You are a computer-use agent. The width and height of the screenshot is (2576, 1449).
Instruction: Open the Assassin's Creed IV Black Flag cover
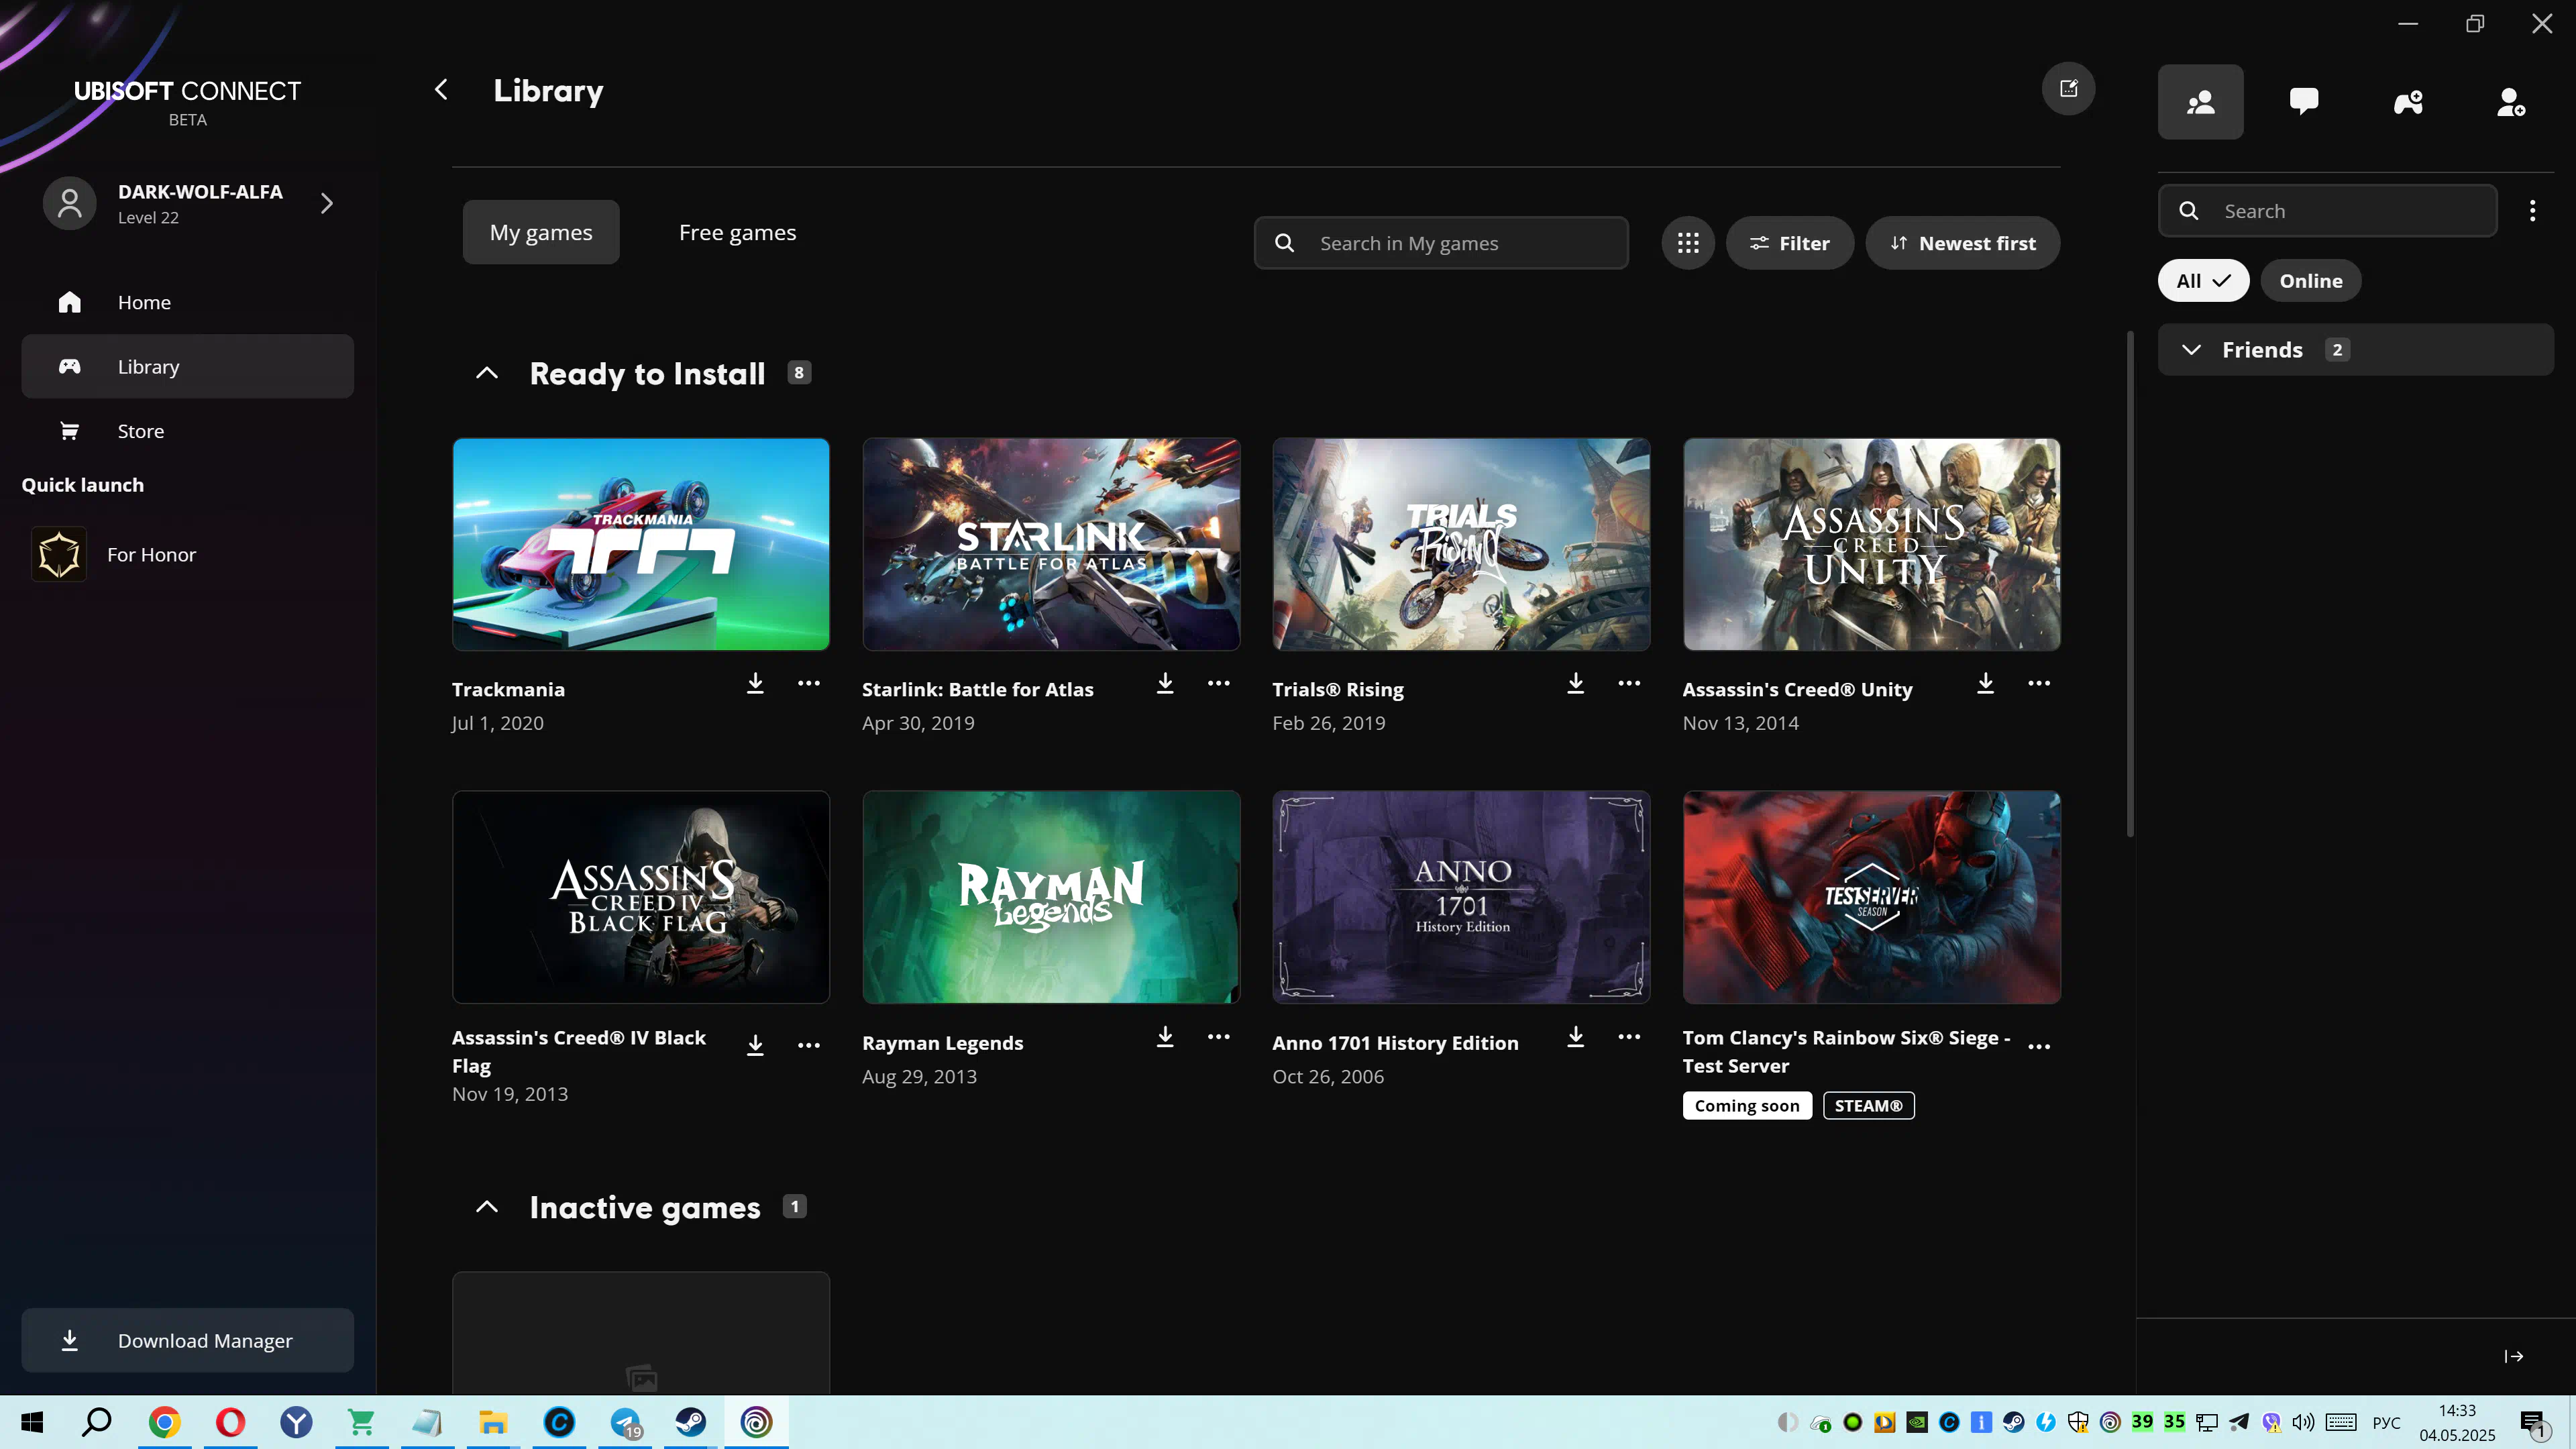(x=641, y=897)
